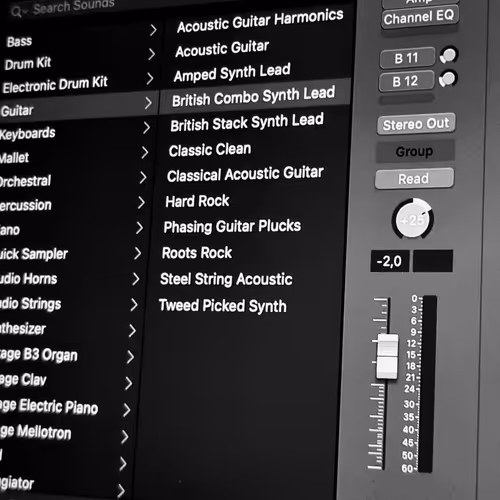This screenshot has height=500, width=500.
Task: Turn the B 11 send level knob
Action: (449, 55)
